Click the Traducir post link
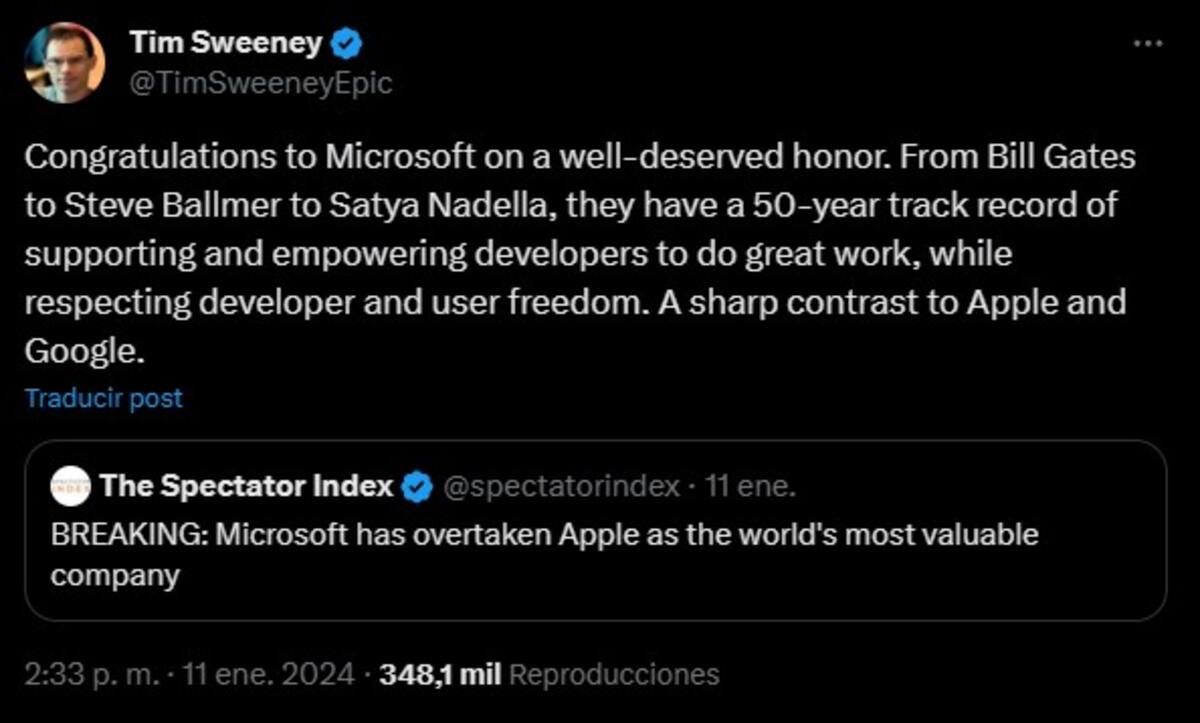Image resolution: width=1200 pixels, height=723 pixels. point(104,398)
